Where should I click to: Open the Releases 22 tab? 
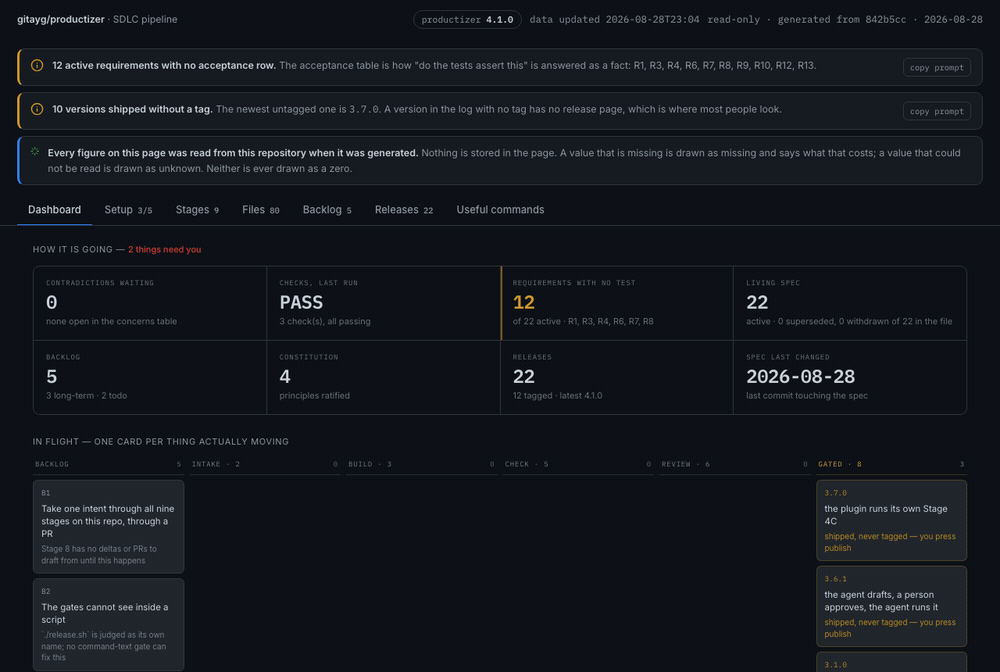(x=404, y=210)
